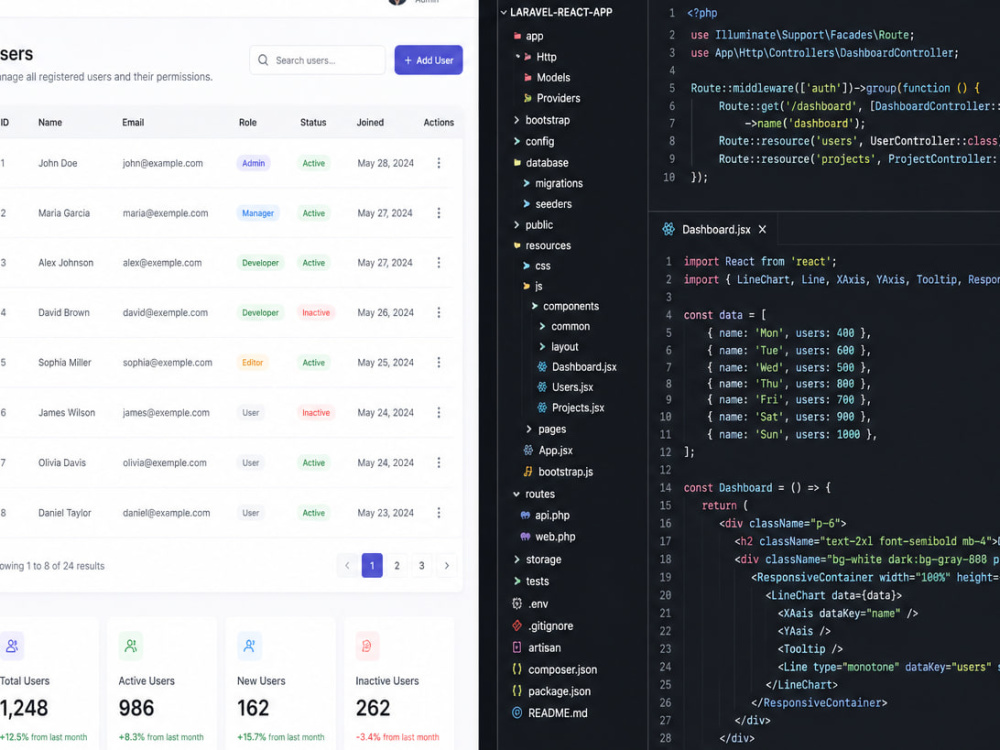Go to pagination page 2
This screenshot has width=1000, height=750.
pos(397,566)
